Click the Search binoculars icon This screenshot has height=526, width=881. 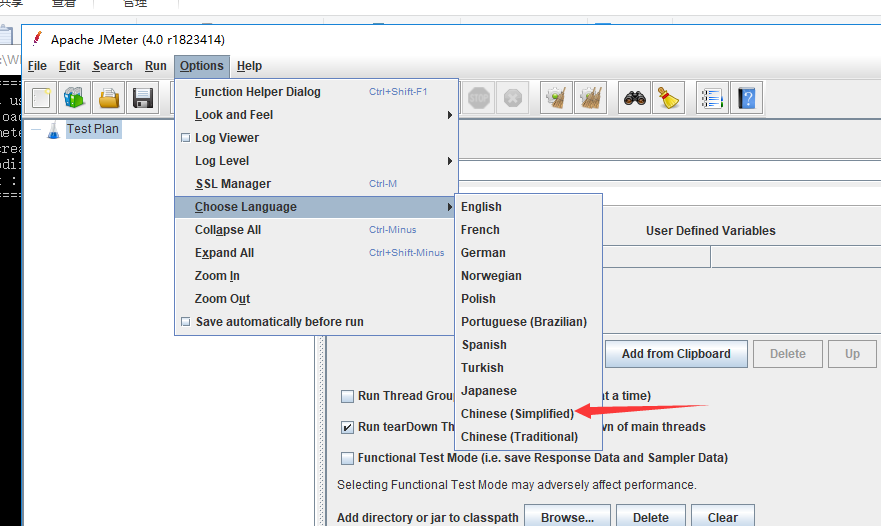click(x=634, y=98)
